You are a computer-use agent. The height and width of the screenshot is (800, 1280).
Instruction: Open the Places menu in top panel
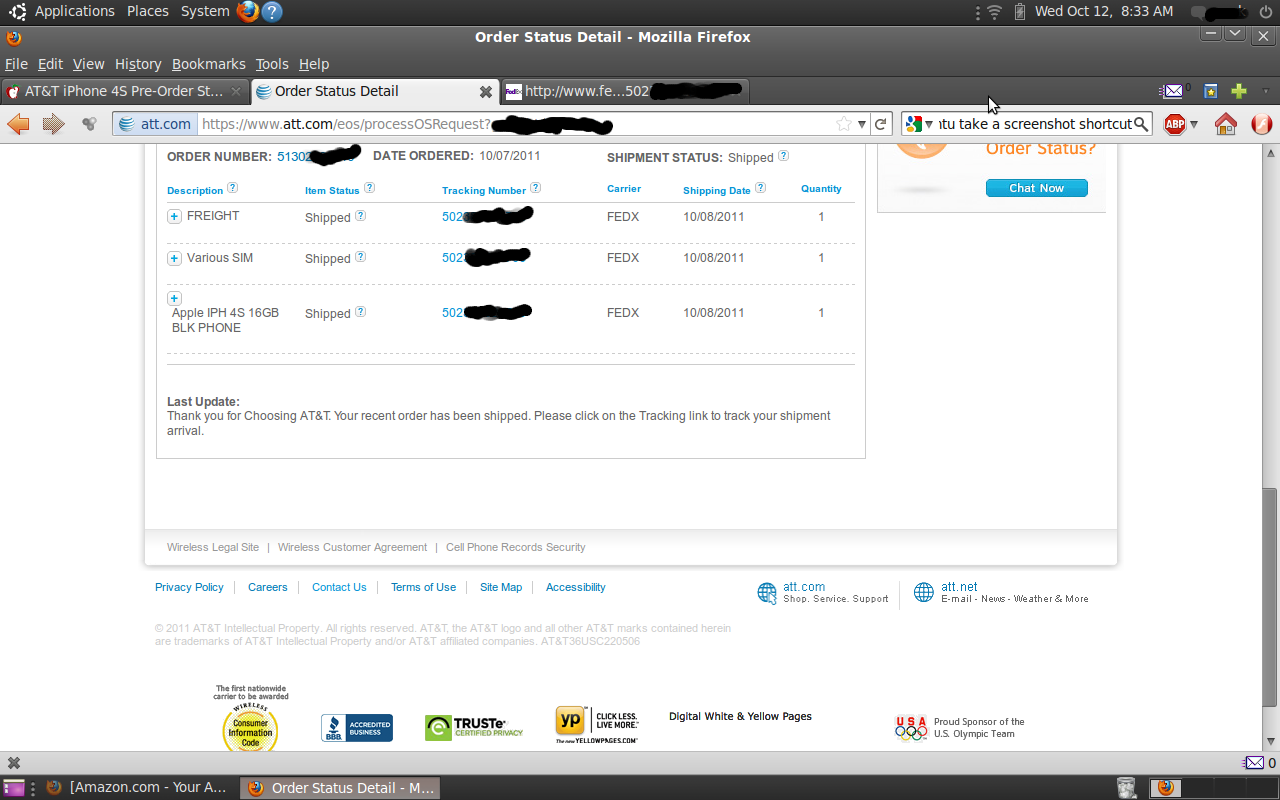pyautogui.click(x=148, y=11)
